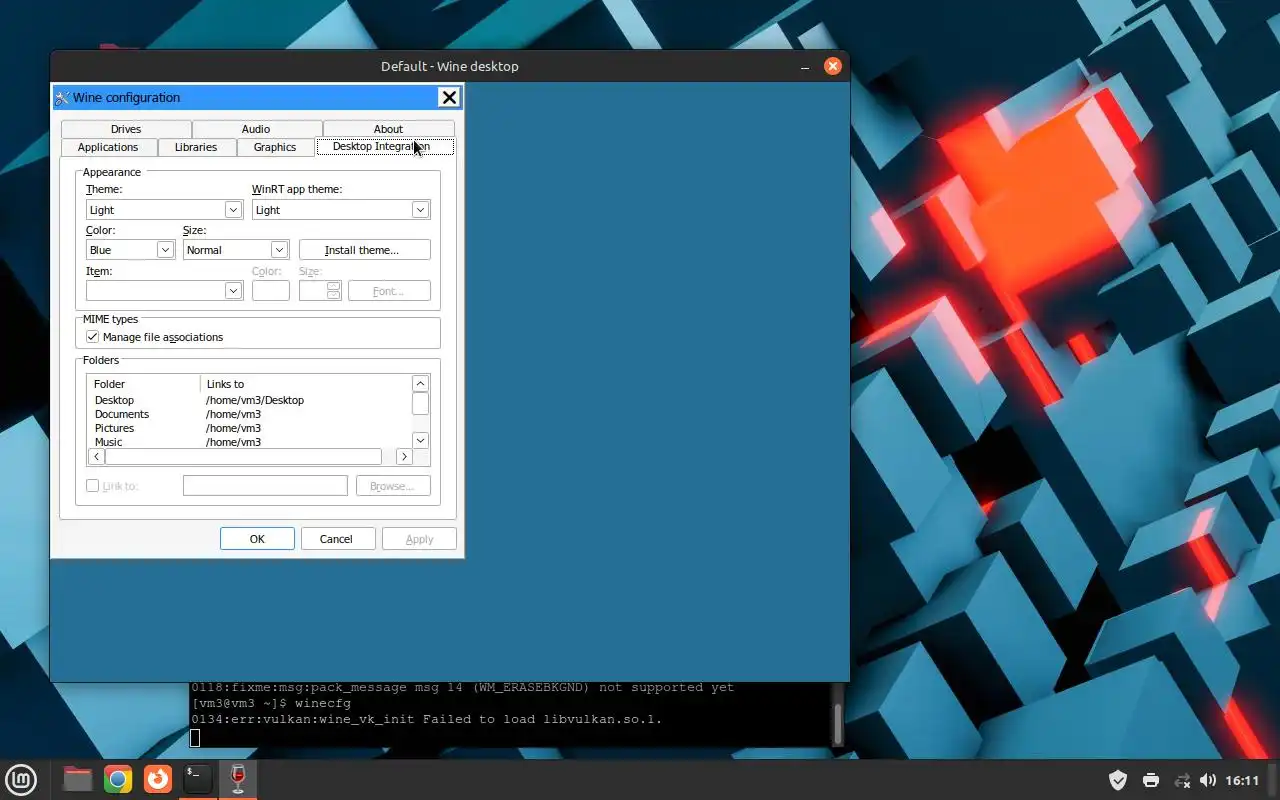Click the Links to column header
The height and width of the screenshot is (800, 1280).
(x=306, y=384)
